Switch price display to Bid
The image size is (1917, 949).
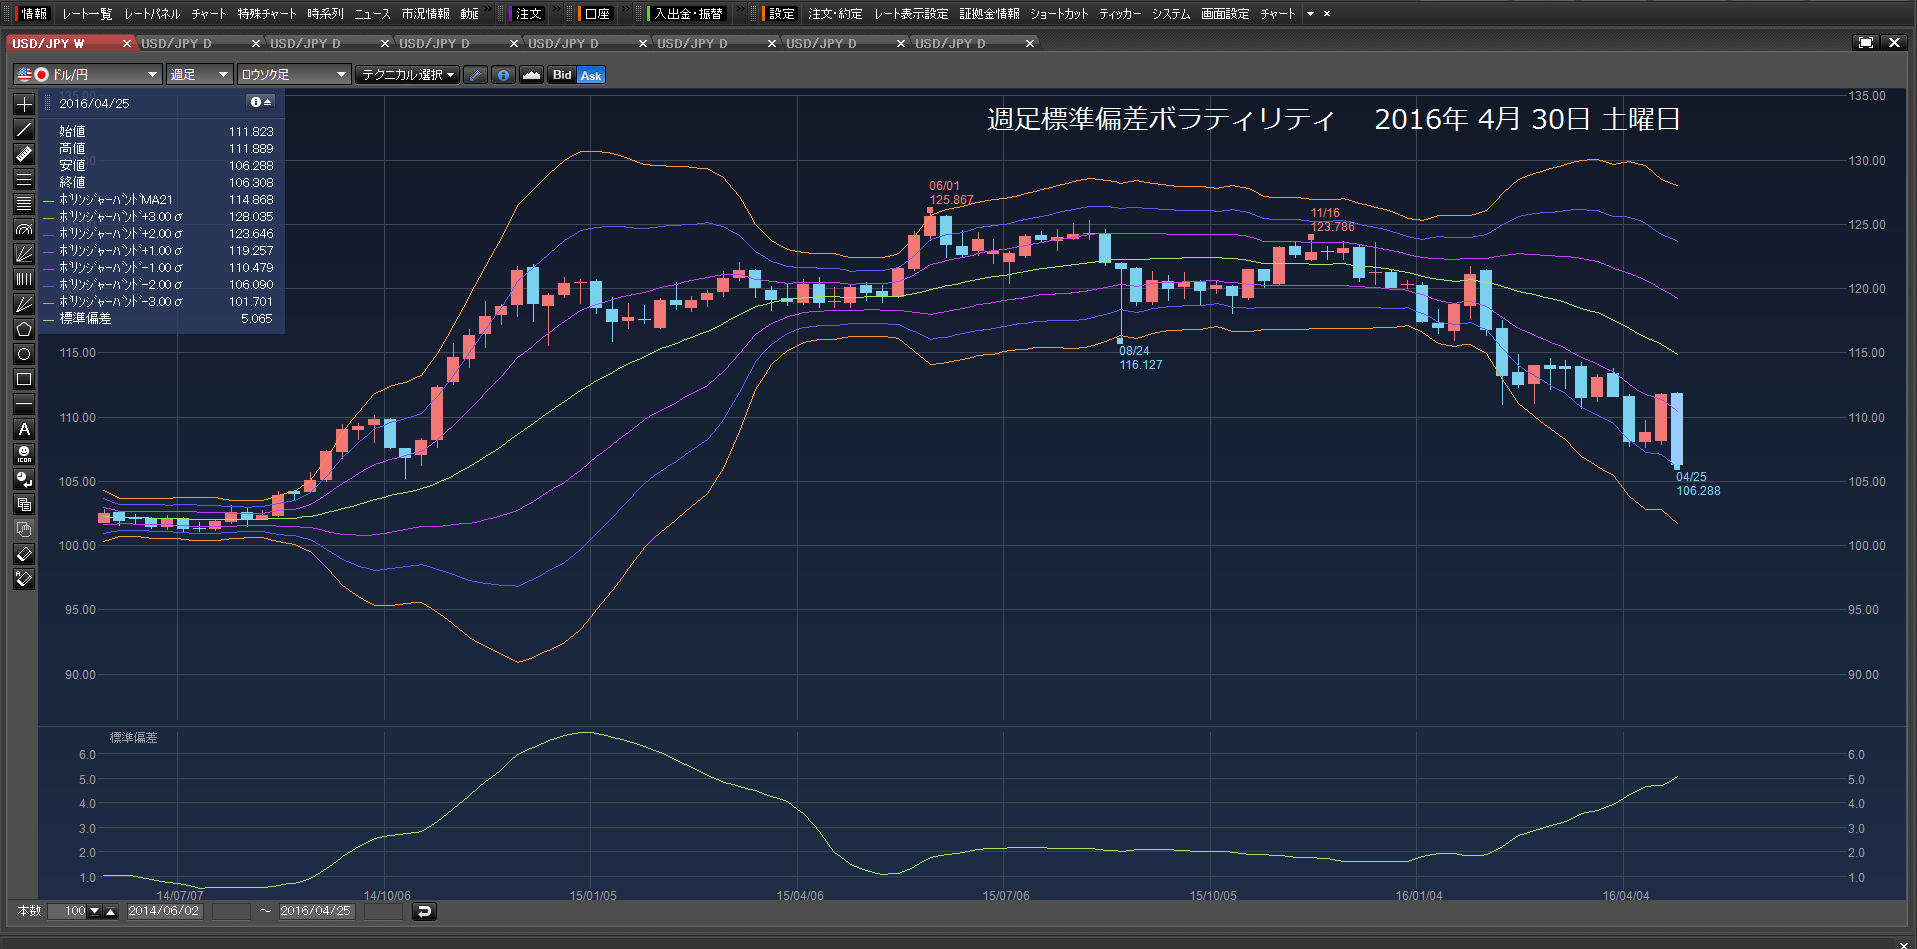(x=562, y=75)
